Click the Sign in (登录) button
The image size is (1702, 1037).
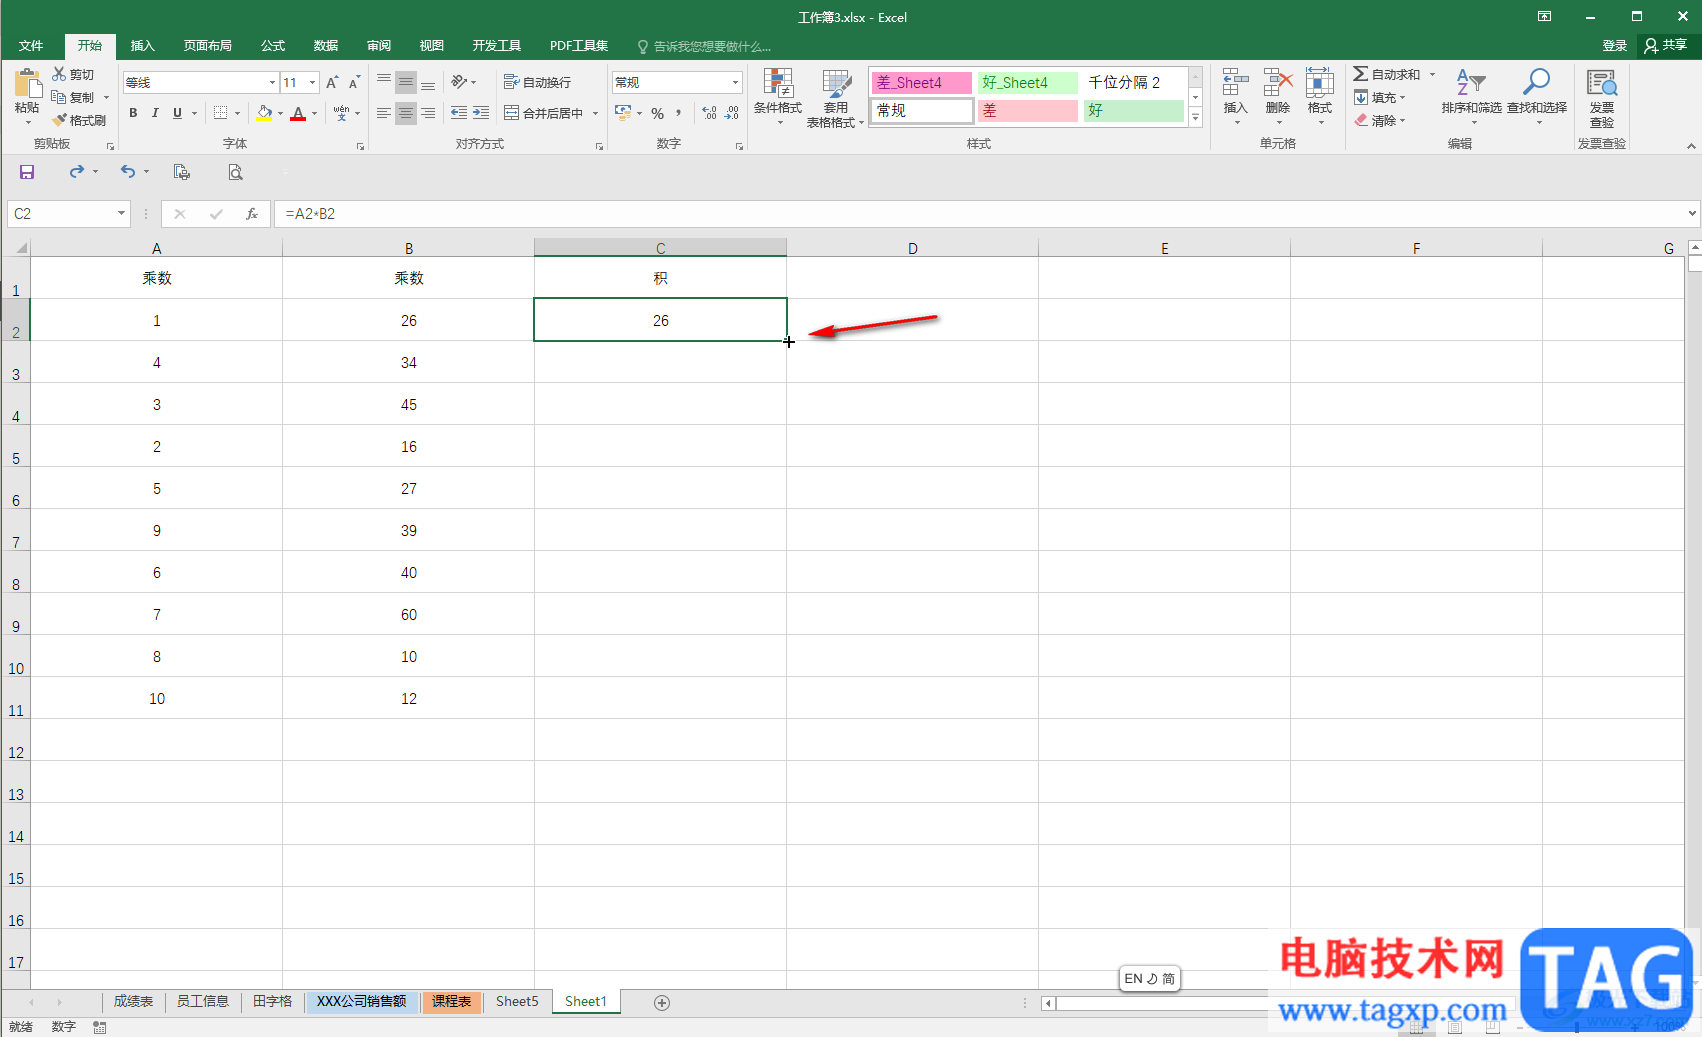coord(1614,46)
